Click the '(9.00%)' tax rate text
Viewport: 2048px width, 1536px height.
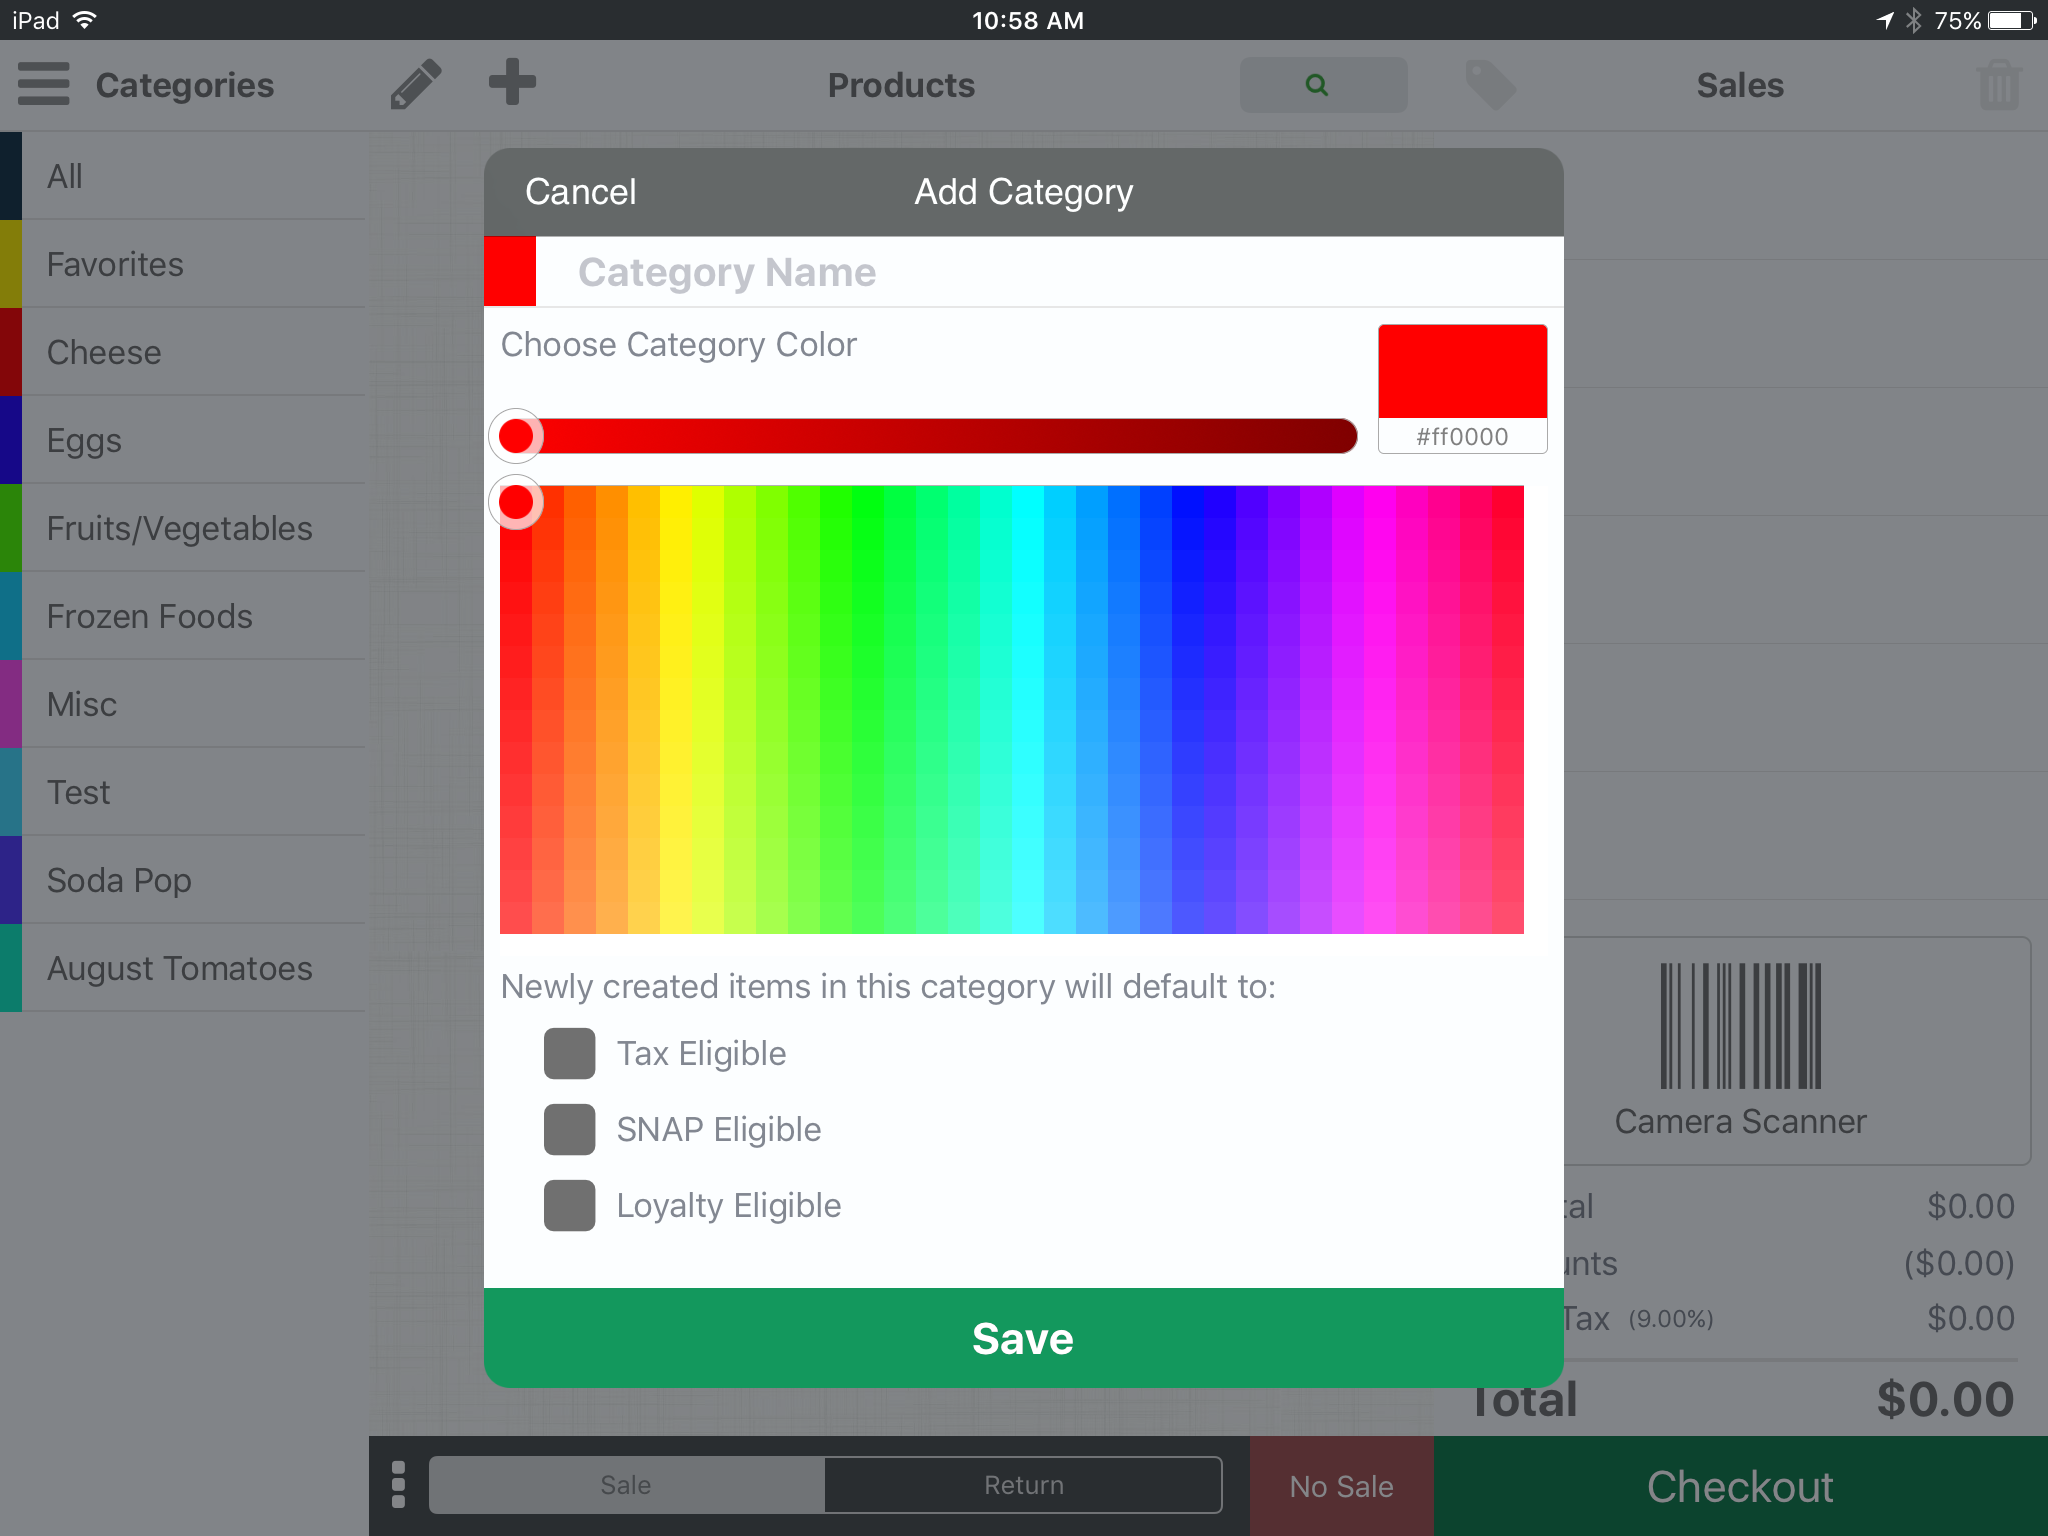tap(1671, 1319)
